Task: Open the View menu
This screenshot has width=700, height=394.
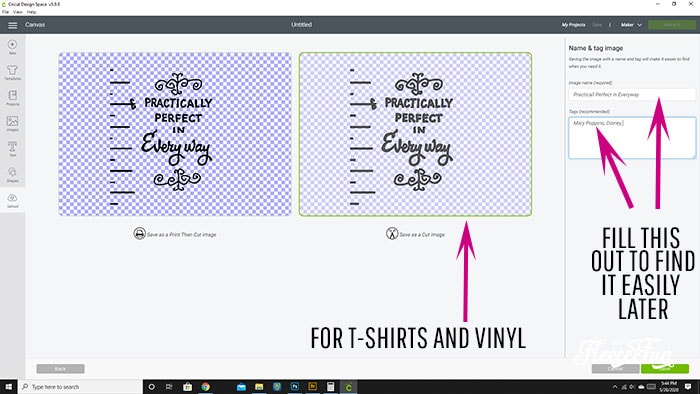Action: point(17,12)
